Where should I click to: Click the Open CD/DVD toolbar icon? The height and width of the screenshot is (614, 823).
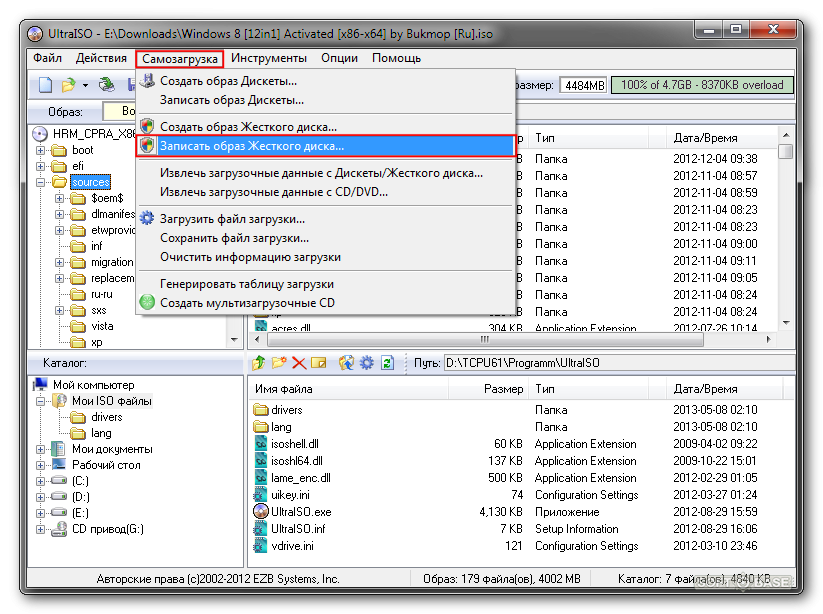[x=107, y=84]
